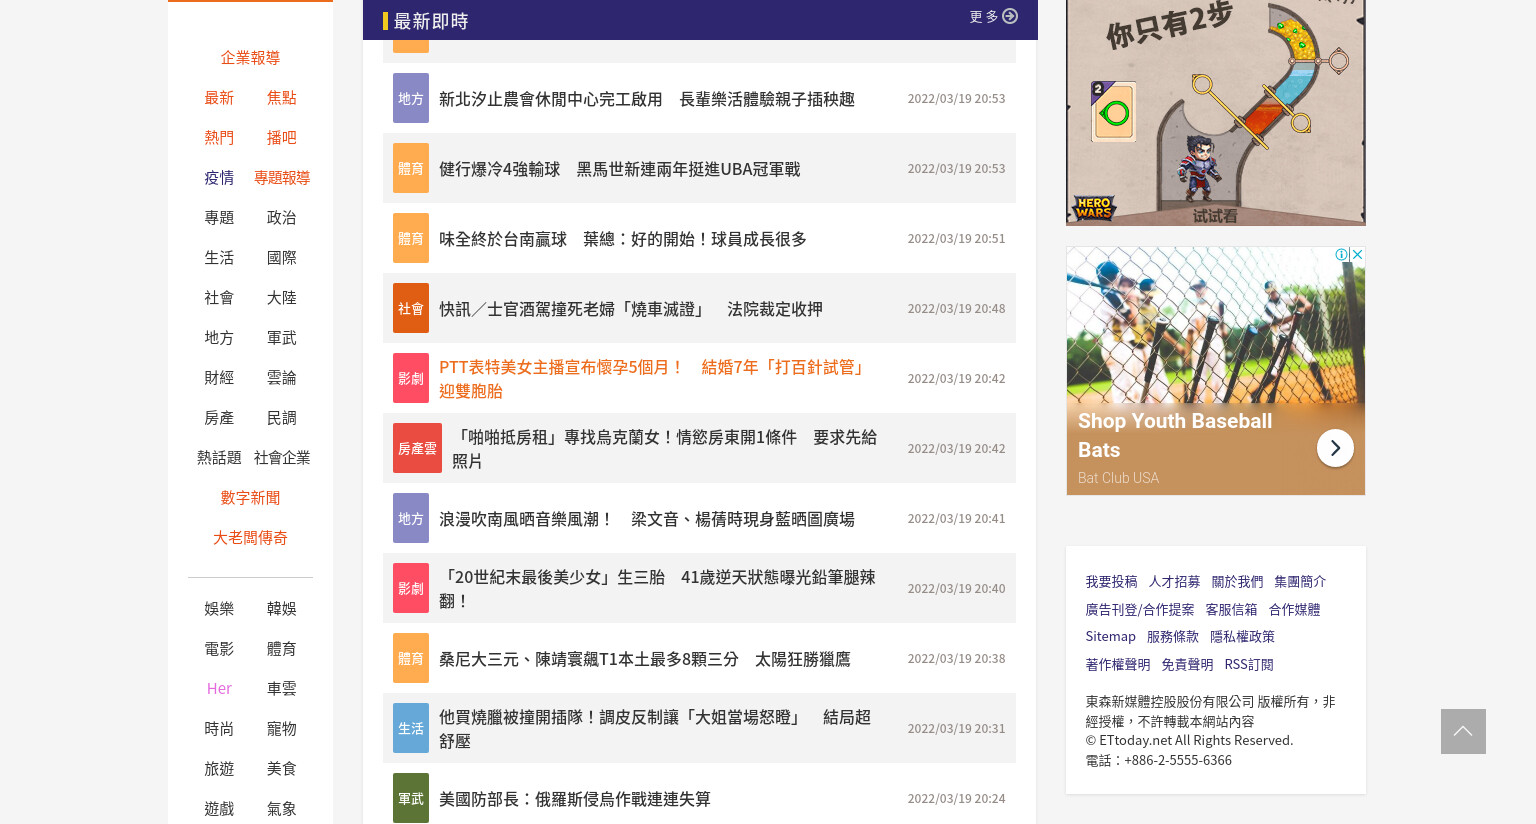Click the 生活 tag beside 他買燒臘 article

[411, 728]
